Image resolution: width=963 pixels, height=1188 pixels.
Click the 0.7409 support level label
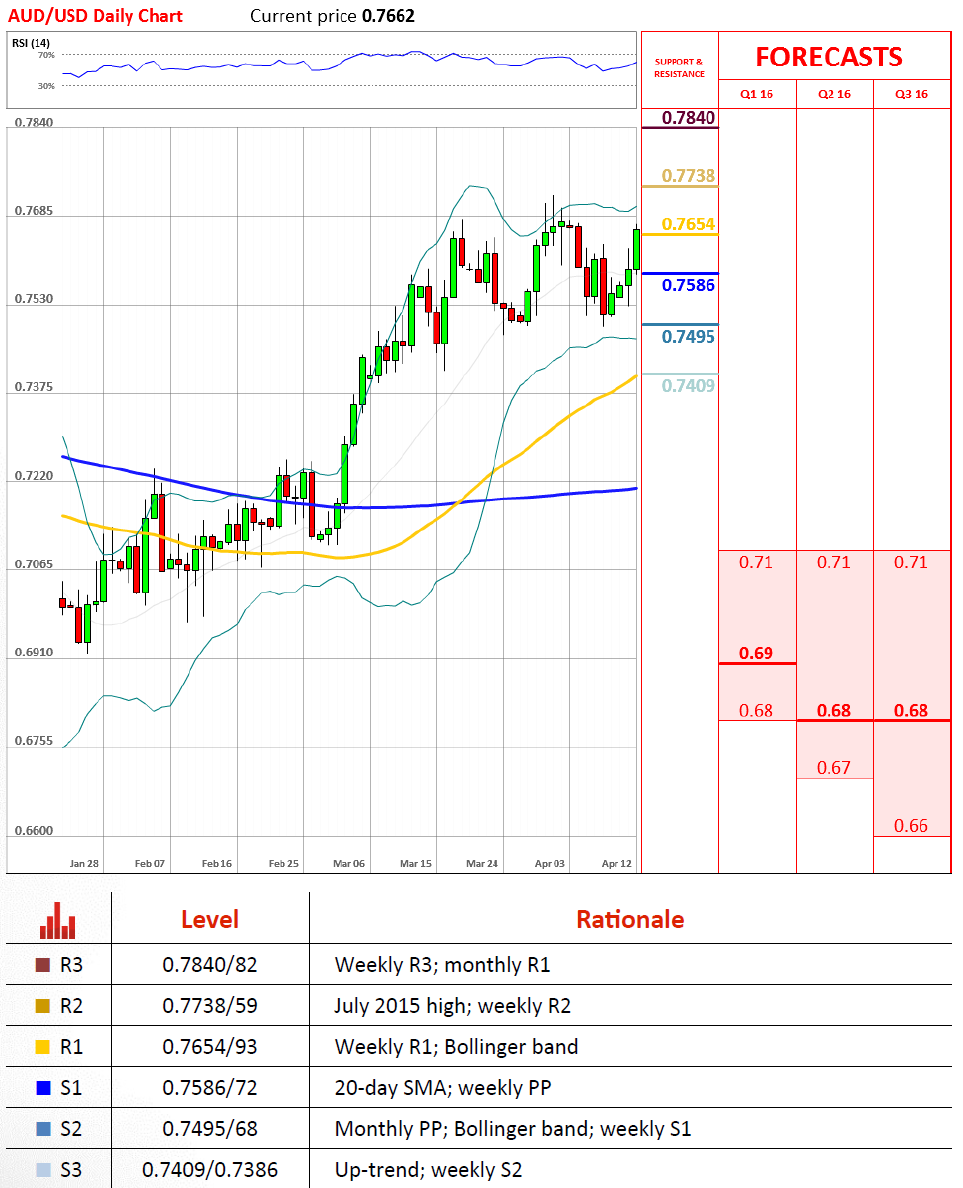(688, 386)
